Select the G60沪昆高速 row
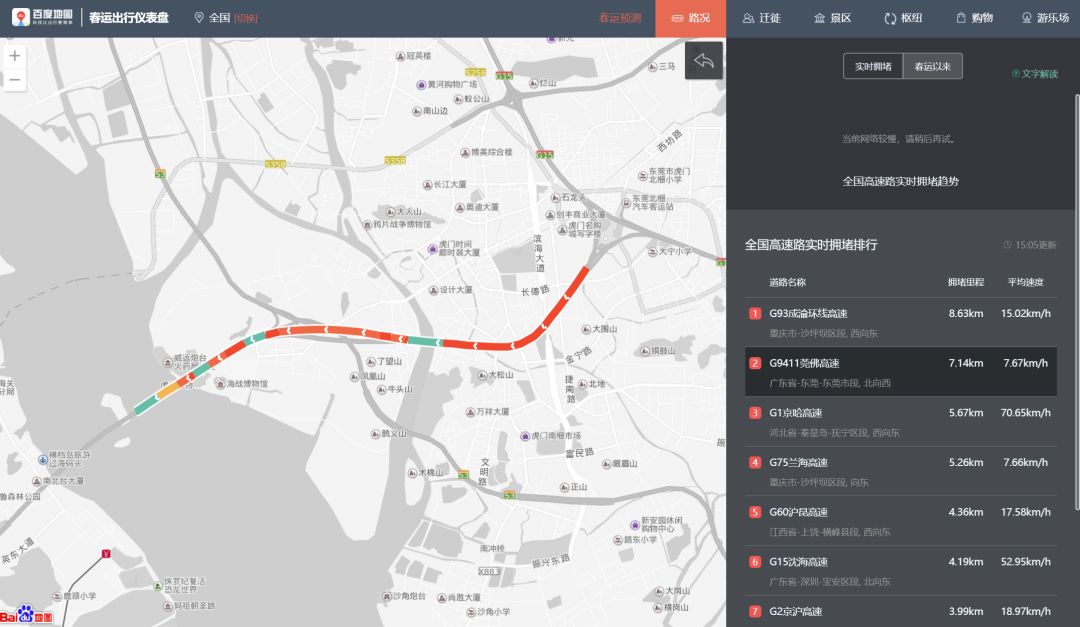The image size is (1080, 627). click(x=900, y=521)
